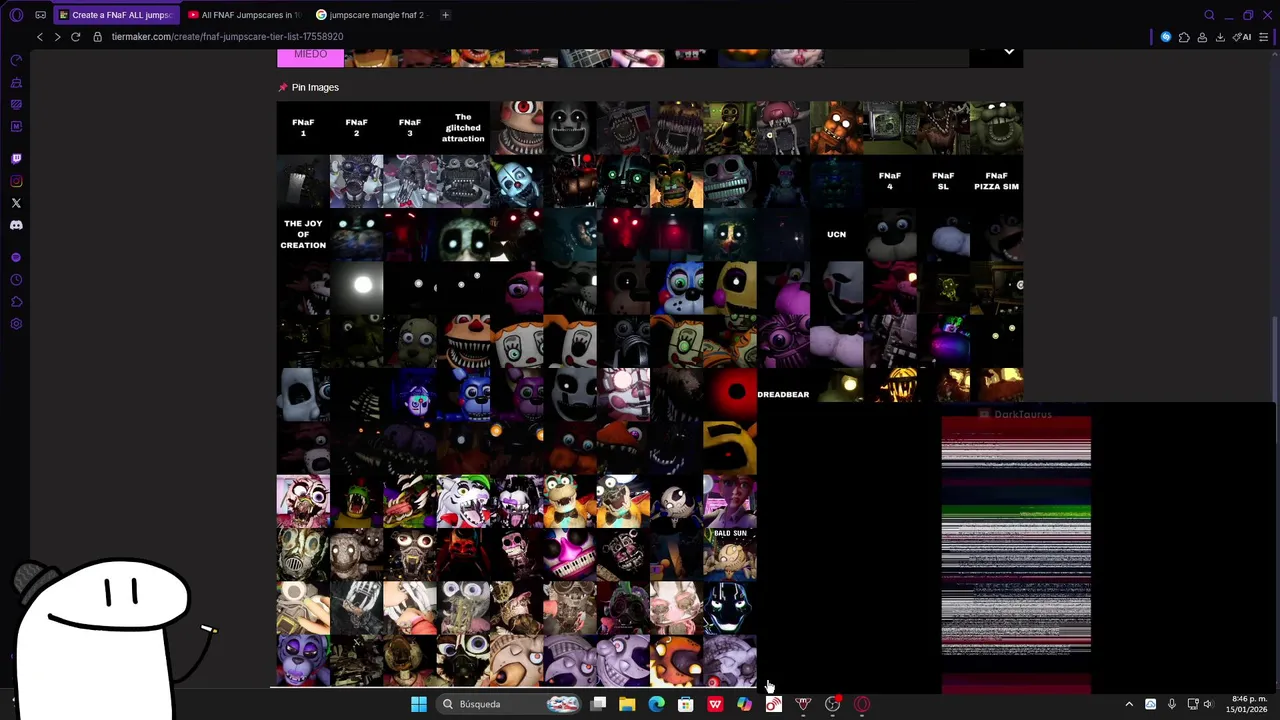Open the taskbar volume icon
1280x720 pixels.
pyautogui.click(x=1209, y=704)
